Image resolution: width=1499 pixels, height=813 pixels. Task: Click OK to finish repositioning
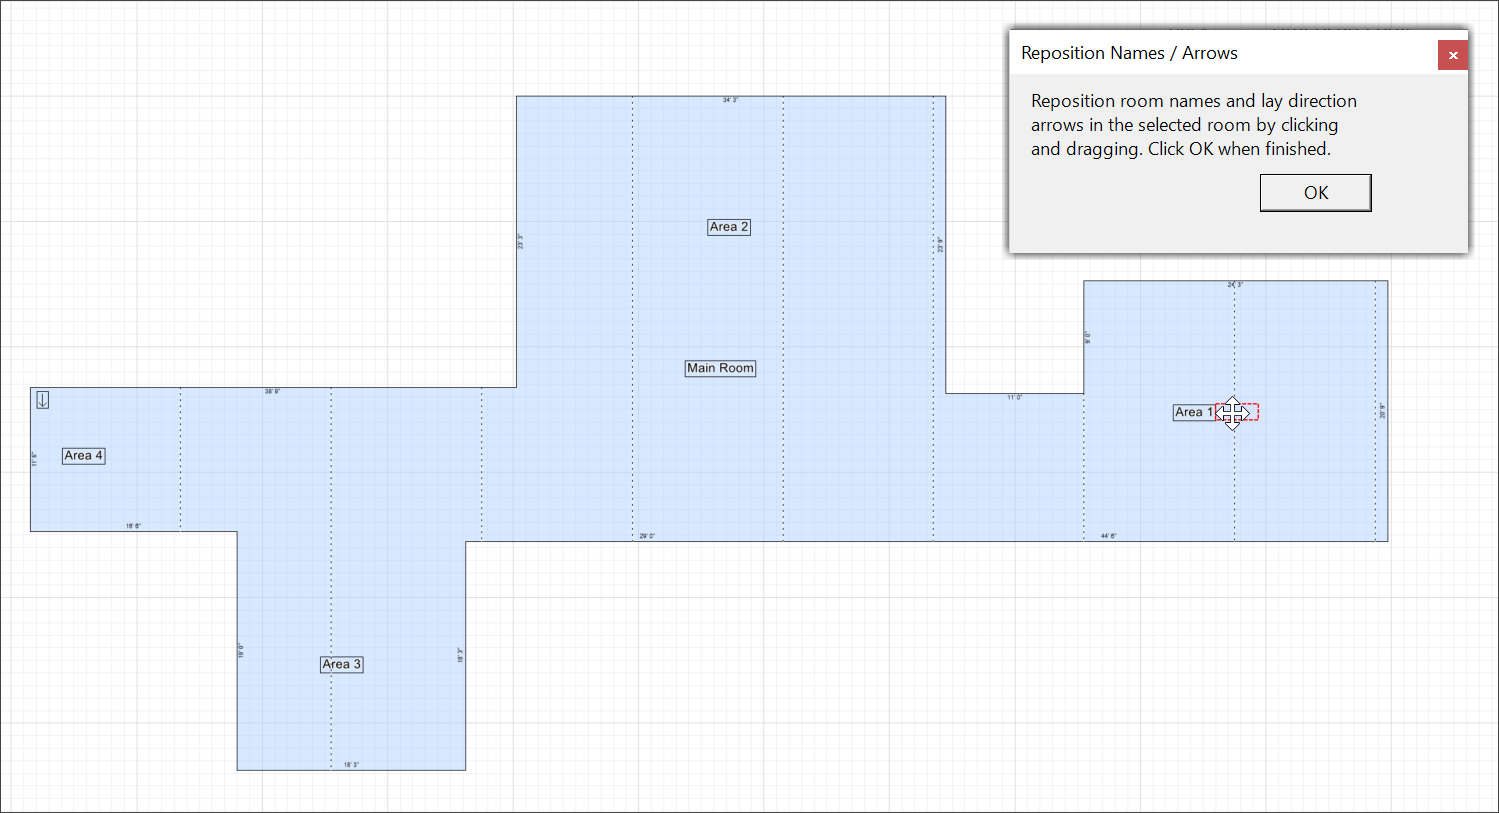[1315, 193]
